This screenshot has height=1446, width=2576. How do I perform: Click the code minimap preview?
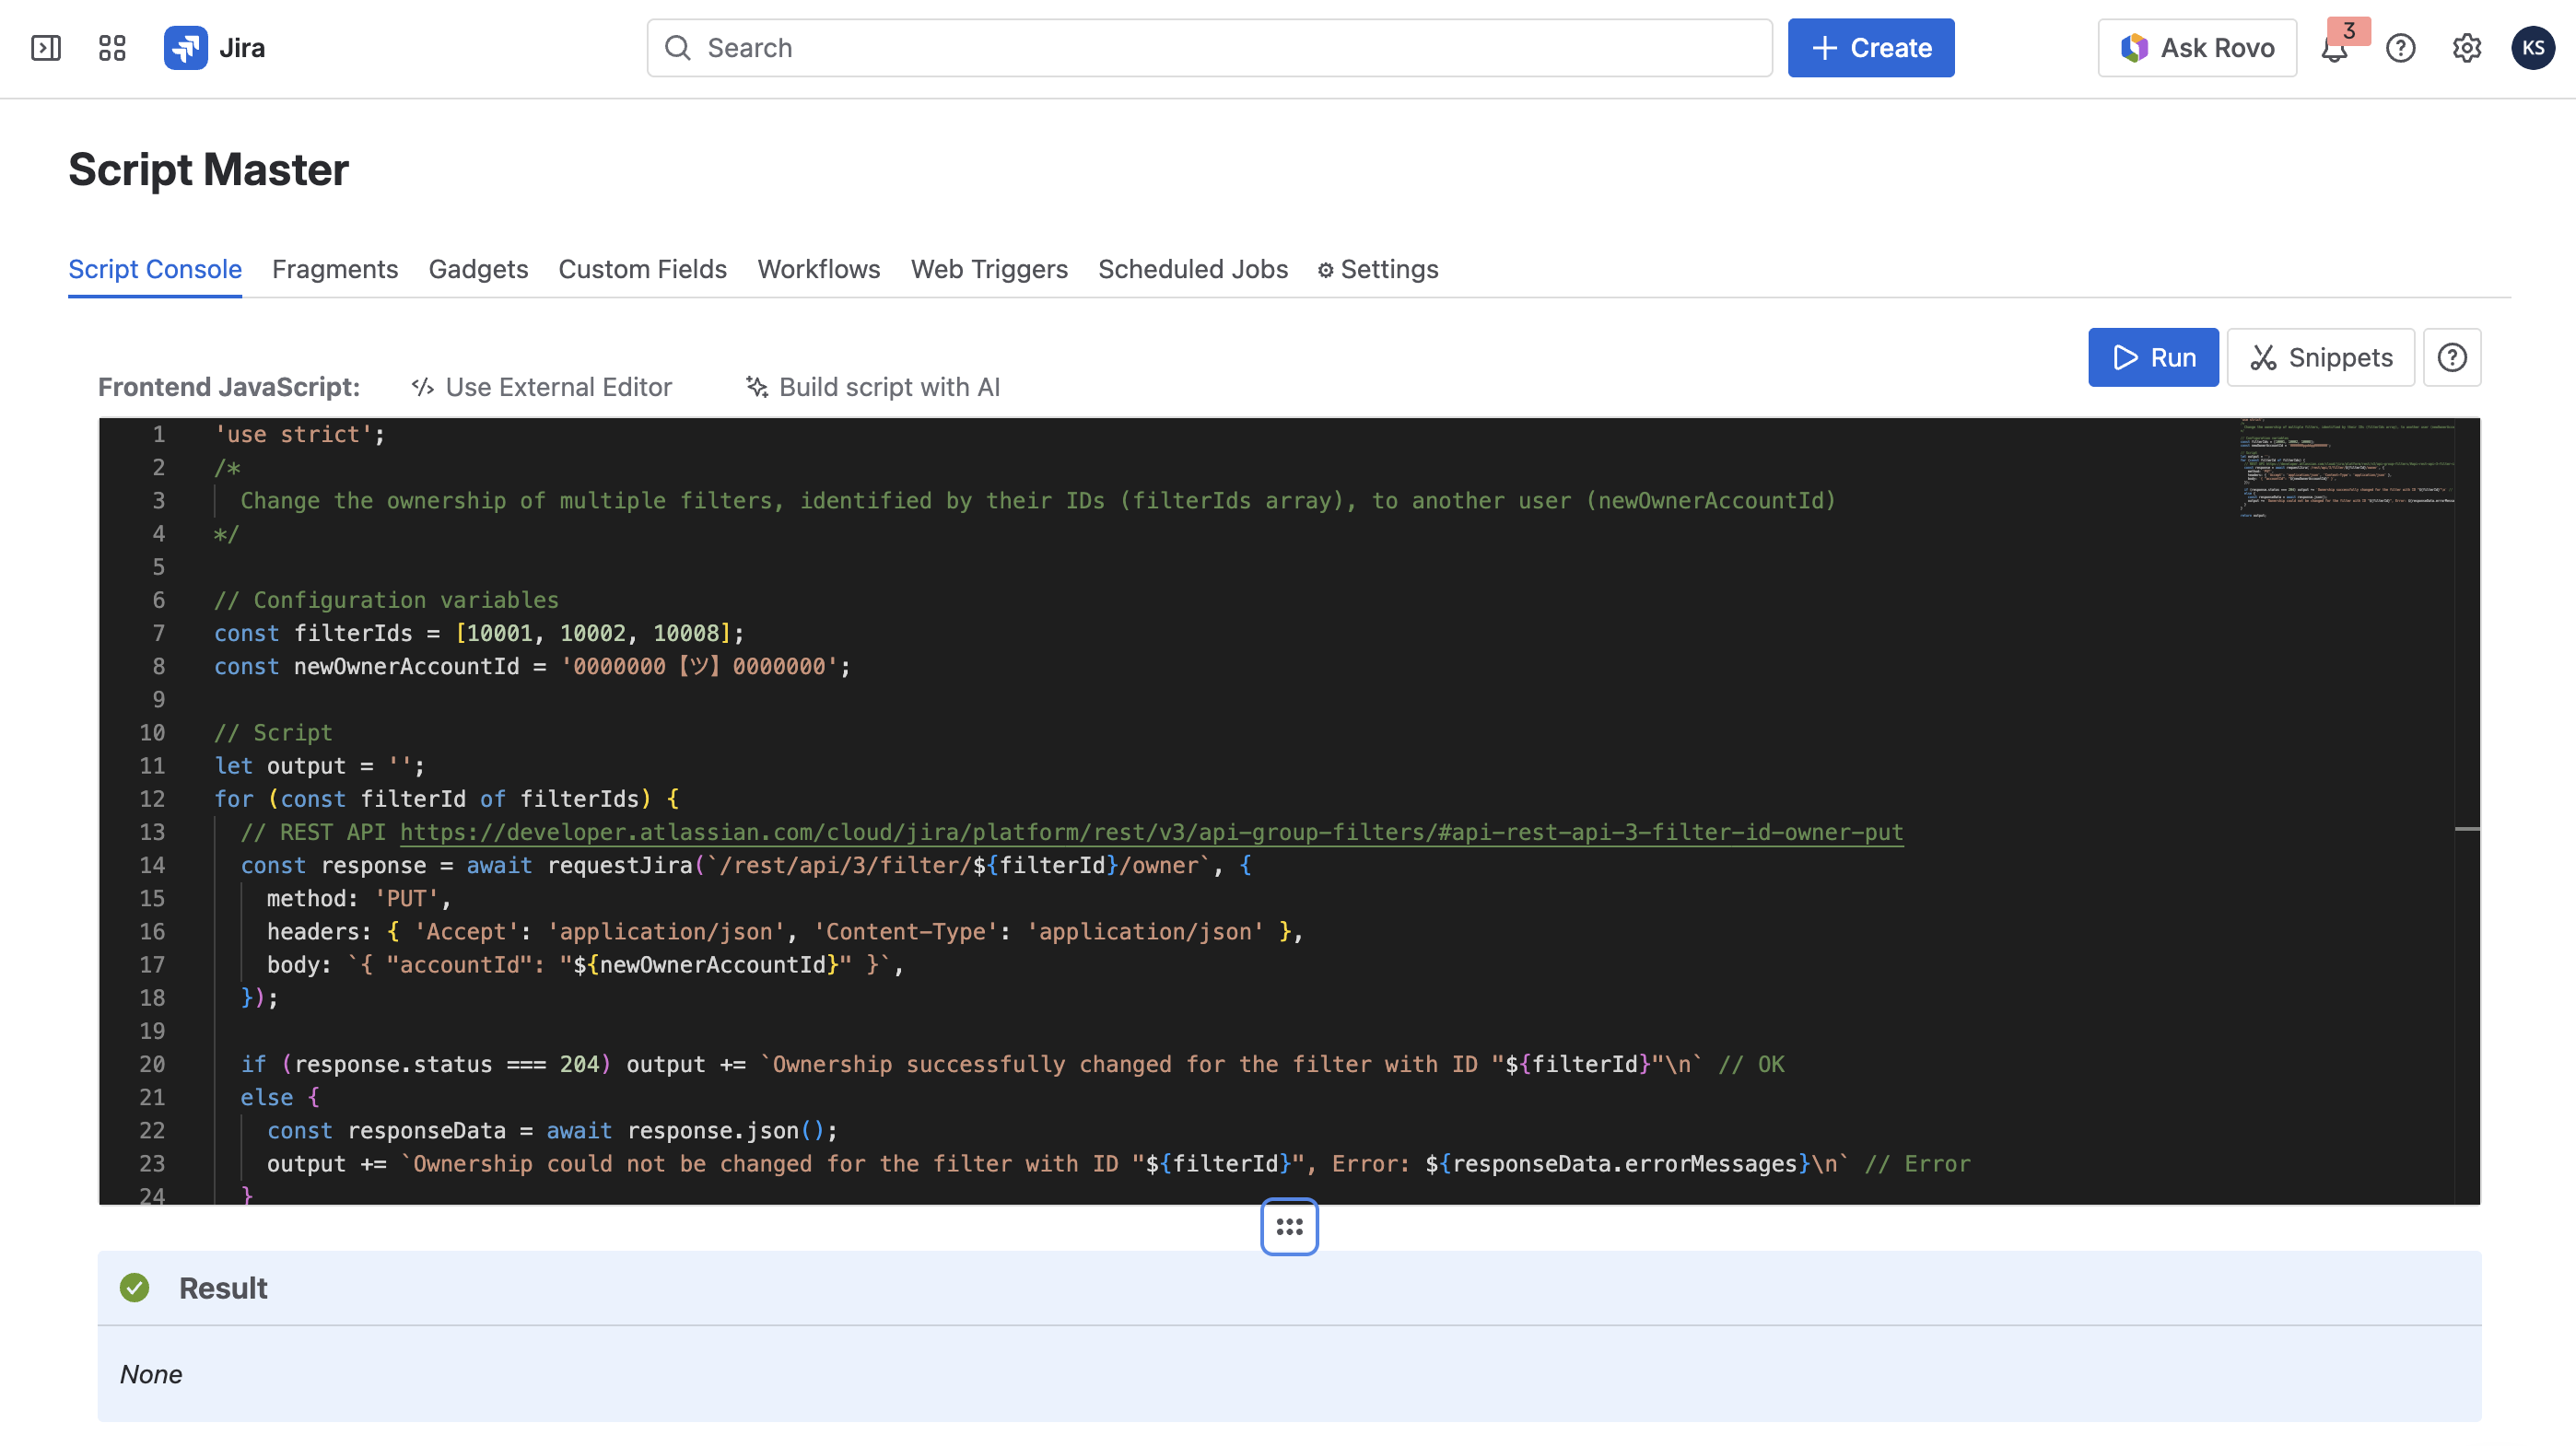click(x=2346, y=470)
